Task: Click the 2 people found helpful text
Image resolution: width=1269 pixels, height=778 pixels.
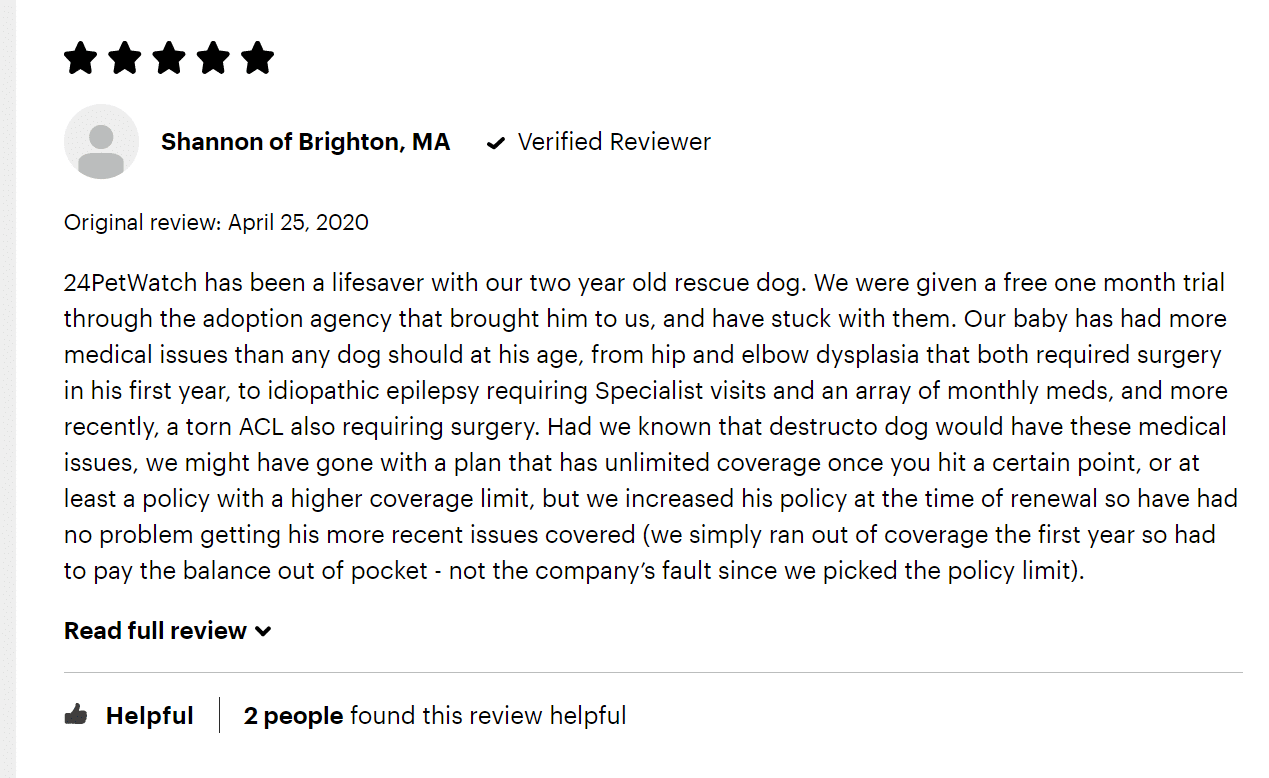Action: tap(435, 716)
